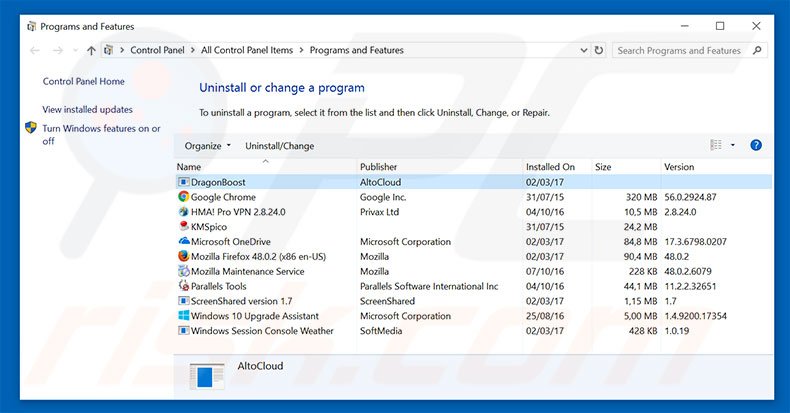Image resolution: width=790 pixels, height=413 pixels.
Task: Open the Organize dropdown menu
Action: click(208, 146)
